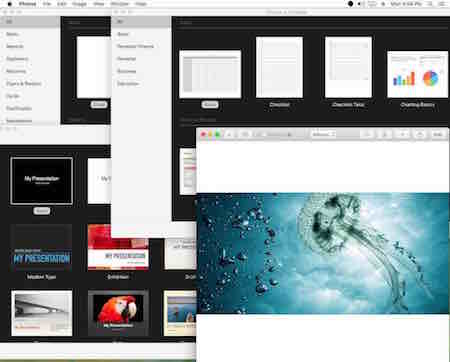
Task: Choose the white Keynote theme thumbnail
Action: point(99,181)
